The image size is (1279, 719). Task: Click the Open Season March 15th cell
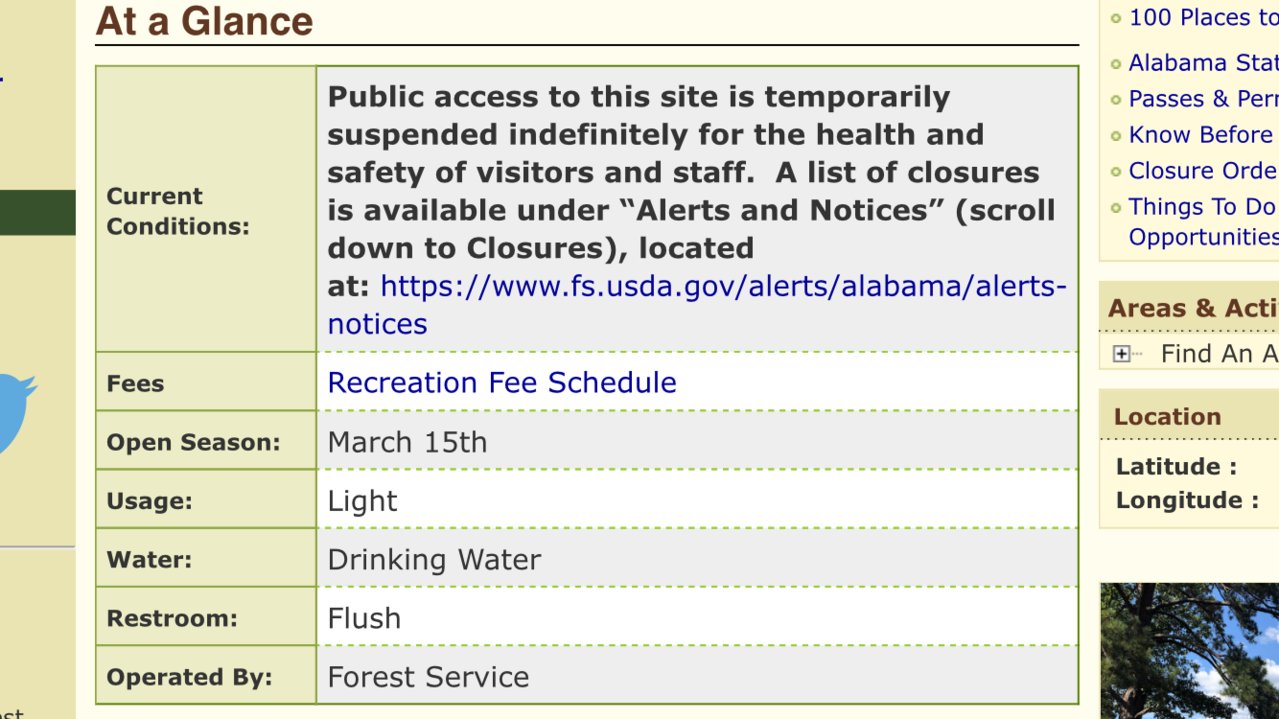pyautogui.click(x=697, y=441)
